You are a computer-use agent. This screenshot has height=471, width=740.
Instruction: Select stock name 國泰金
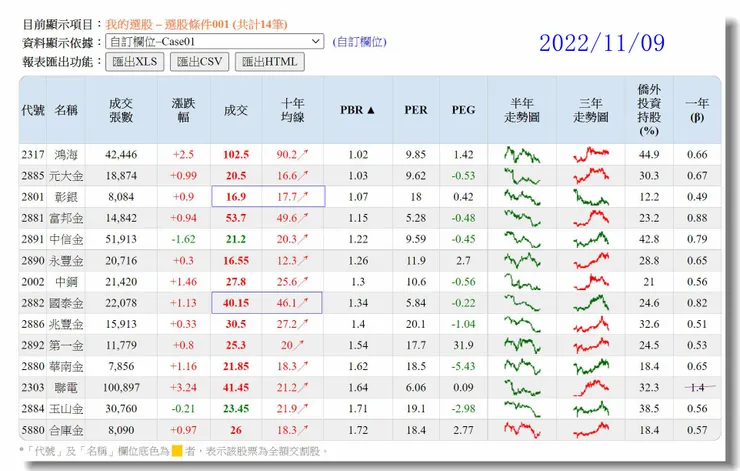[x=66, y=303]
